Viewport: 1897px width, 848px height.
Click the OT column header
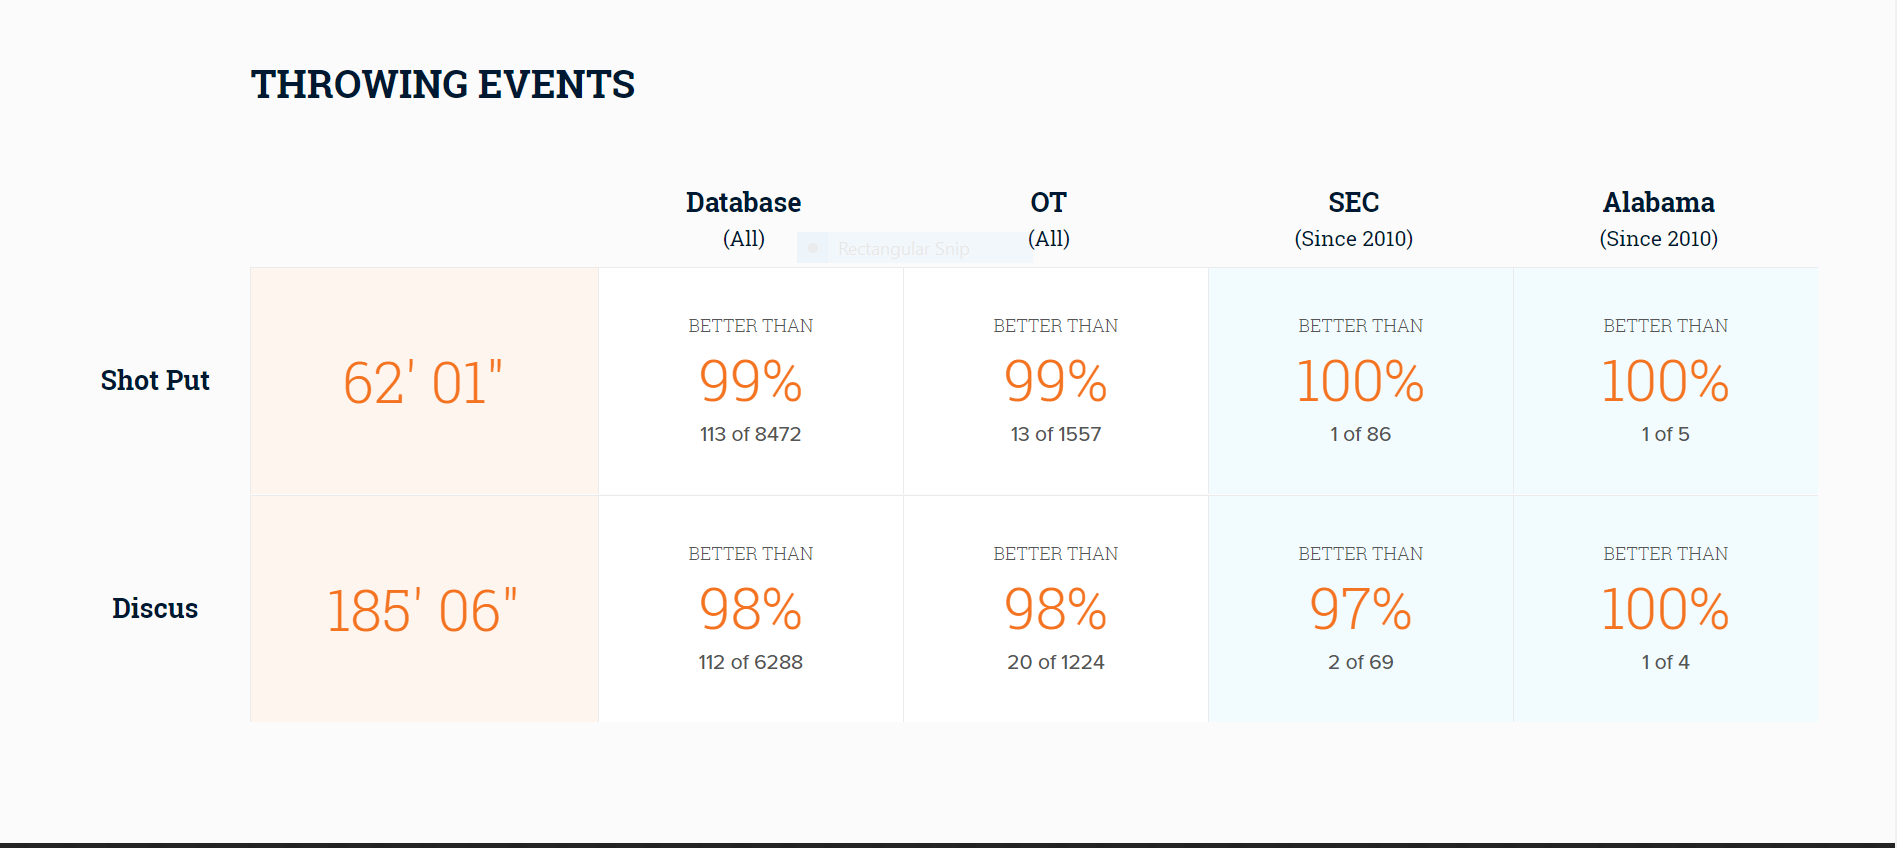click(x=1049, y=203)
